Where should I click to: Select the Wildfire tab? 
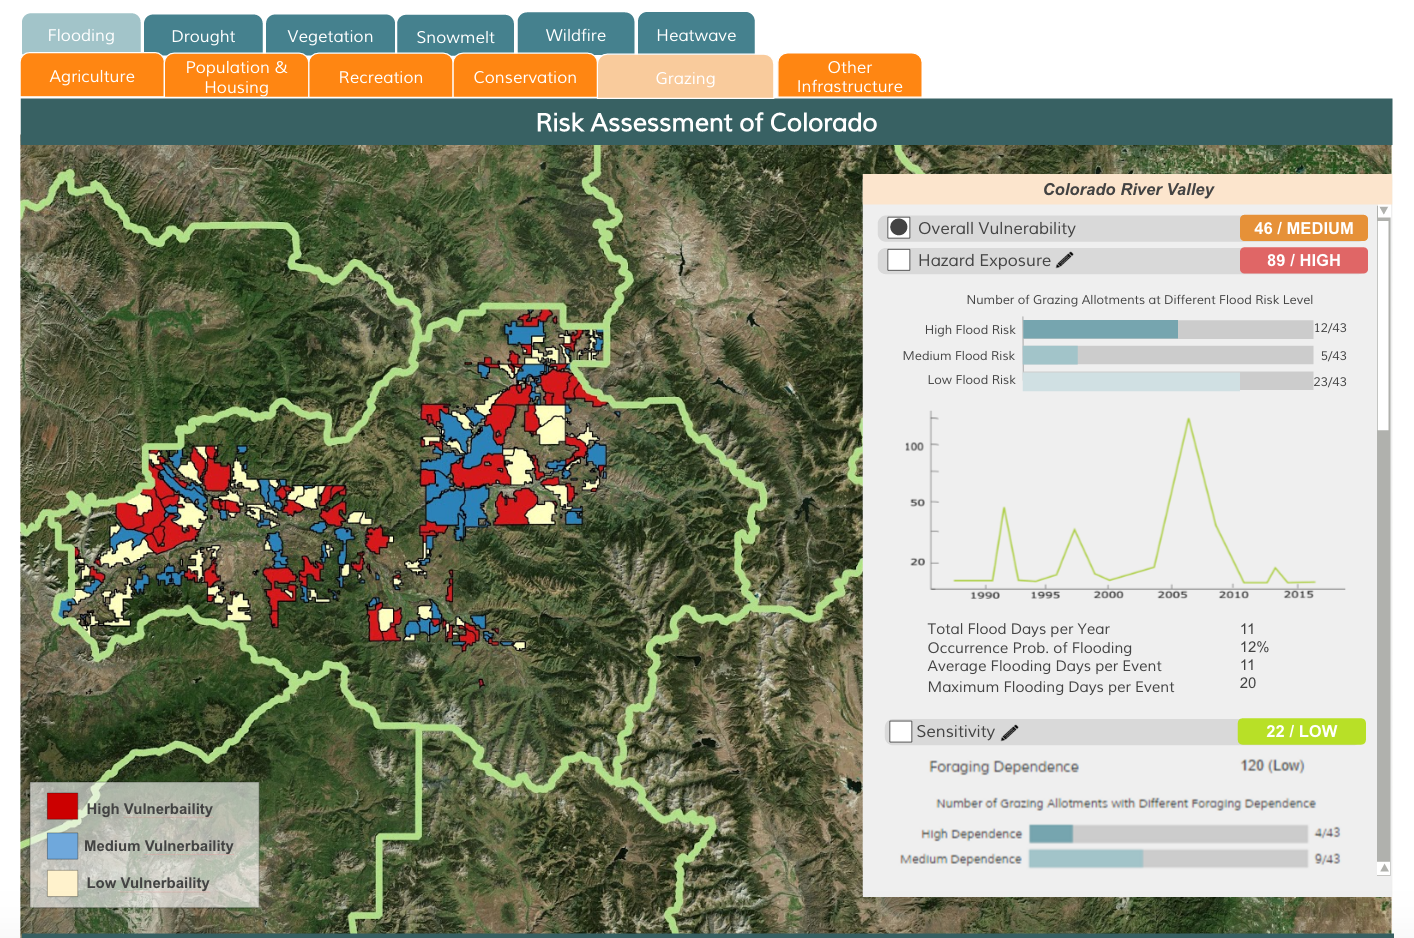pyautogui.click(x=576, y=33)
